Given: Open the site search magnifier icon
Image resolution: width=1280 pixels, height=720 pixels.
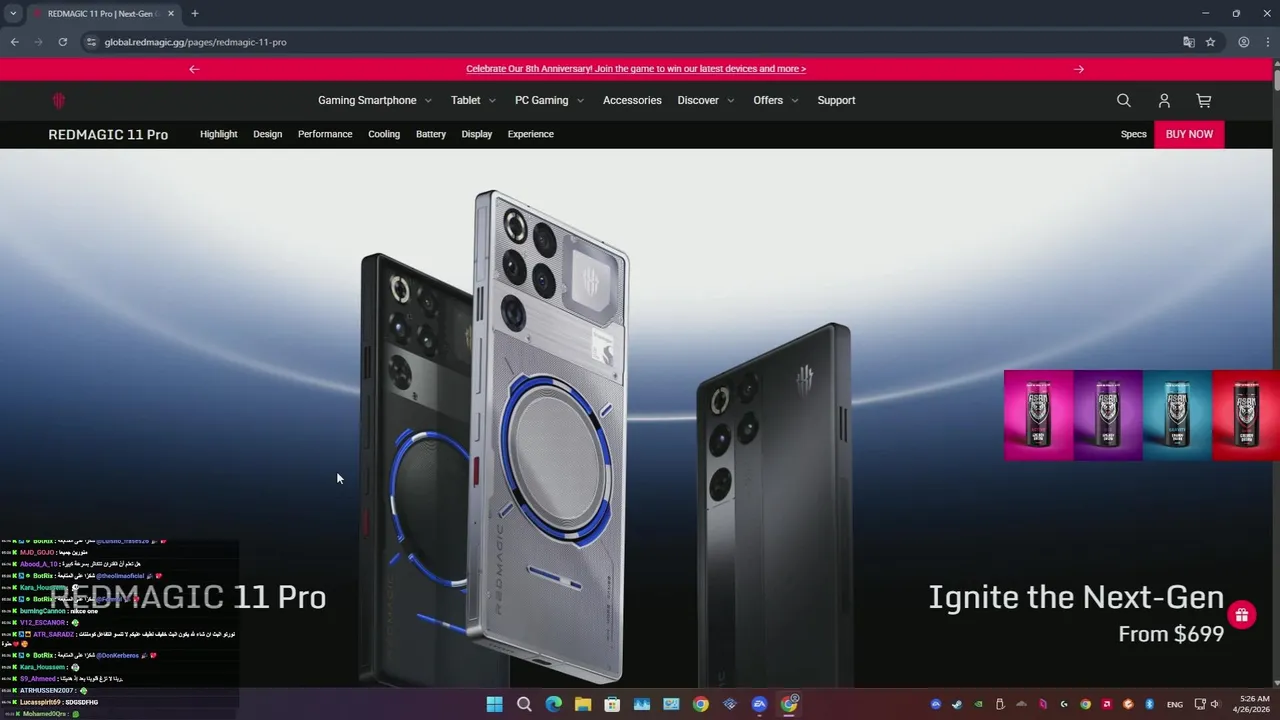Looking at the screenshot, I should 1124,100.
